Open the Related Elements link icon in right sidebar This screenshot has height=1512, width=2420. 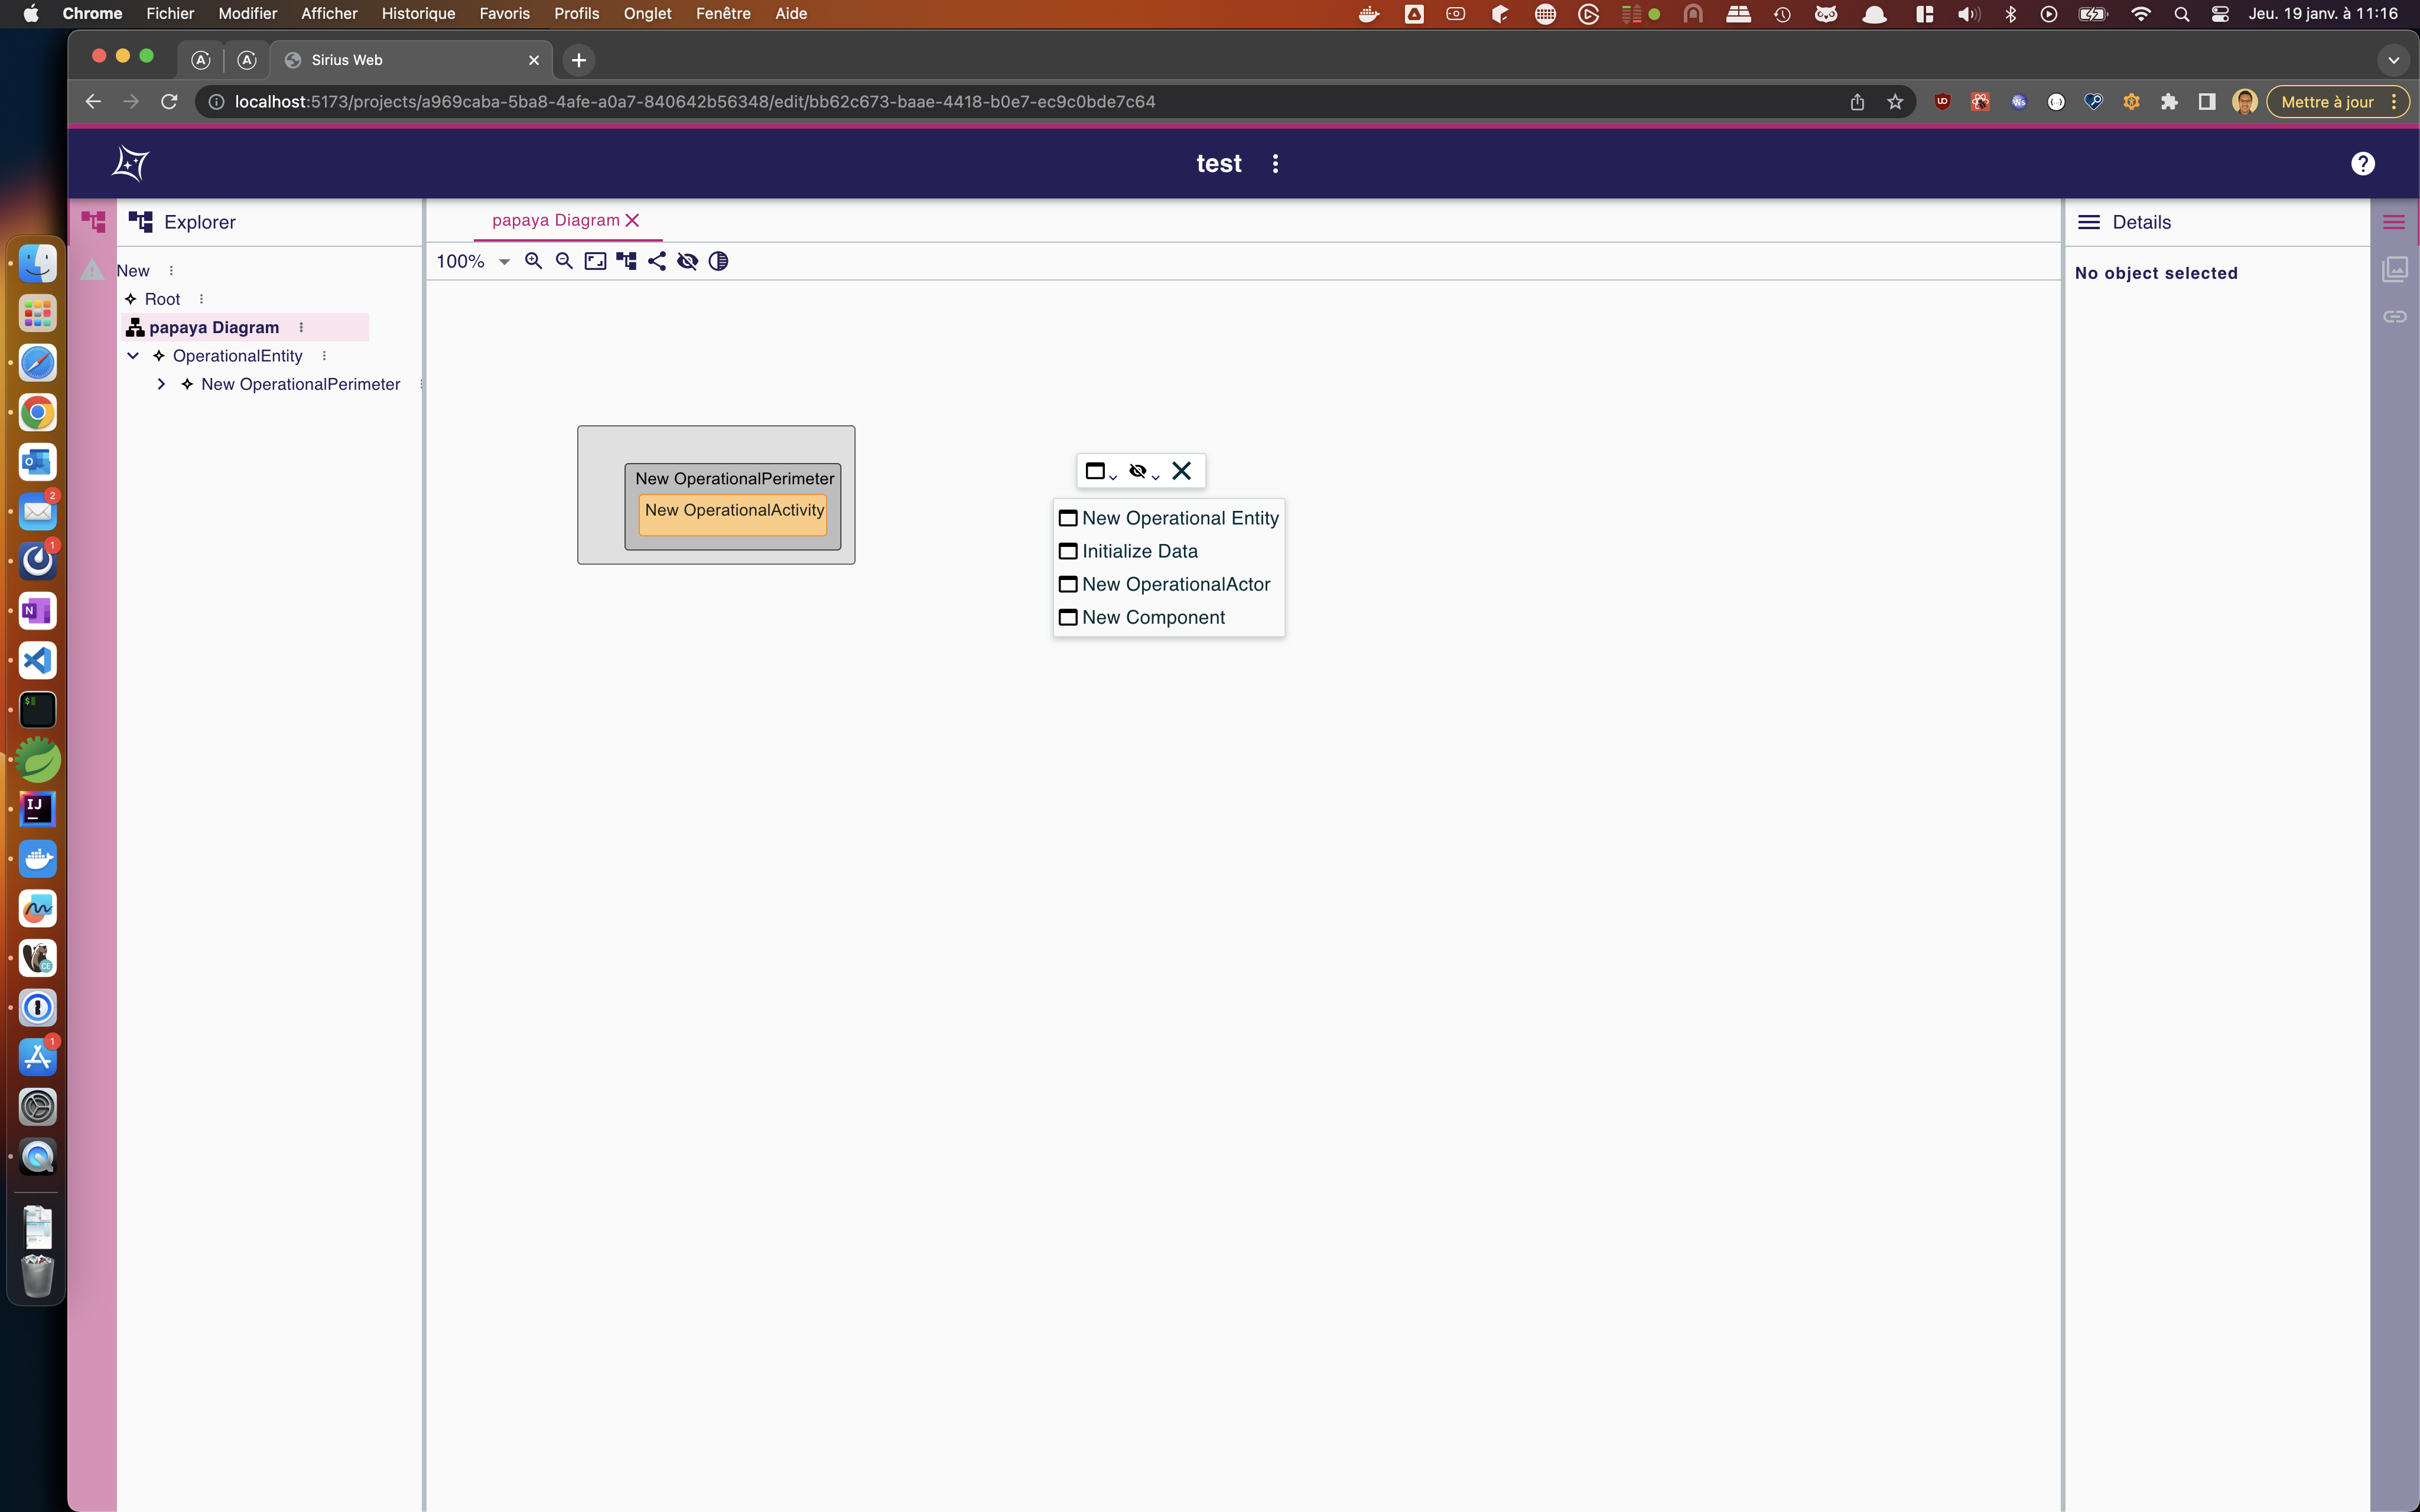(2394, 317)
